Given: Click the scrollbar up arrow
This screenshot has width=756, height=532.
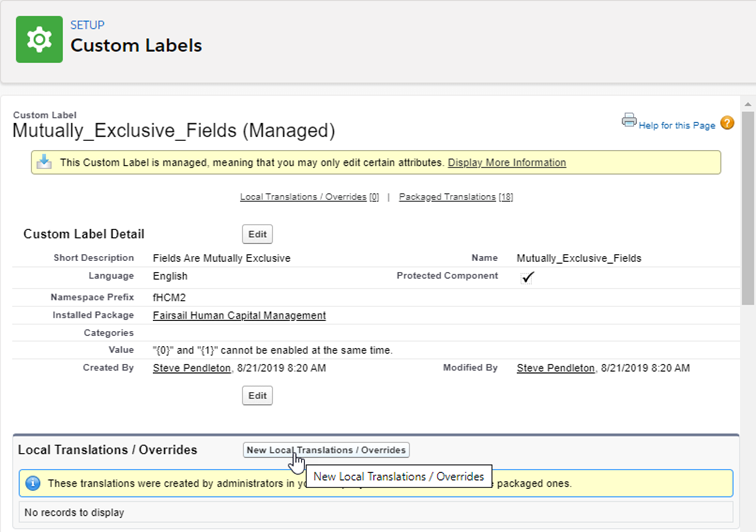Looking at the screenshot, I should pos(748,103).
